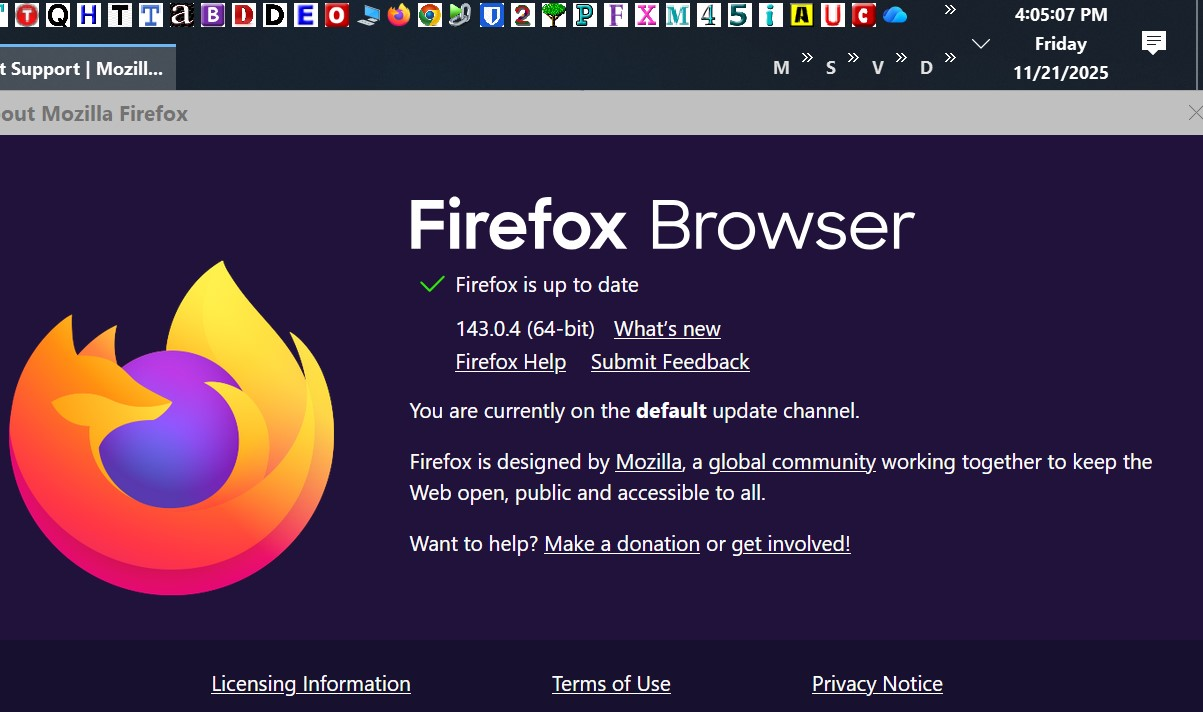Click the Submit Feedback link
1203x712 pixels.
point(670,362)
